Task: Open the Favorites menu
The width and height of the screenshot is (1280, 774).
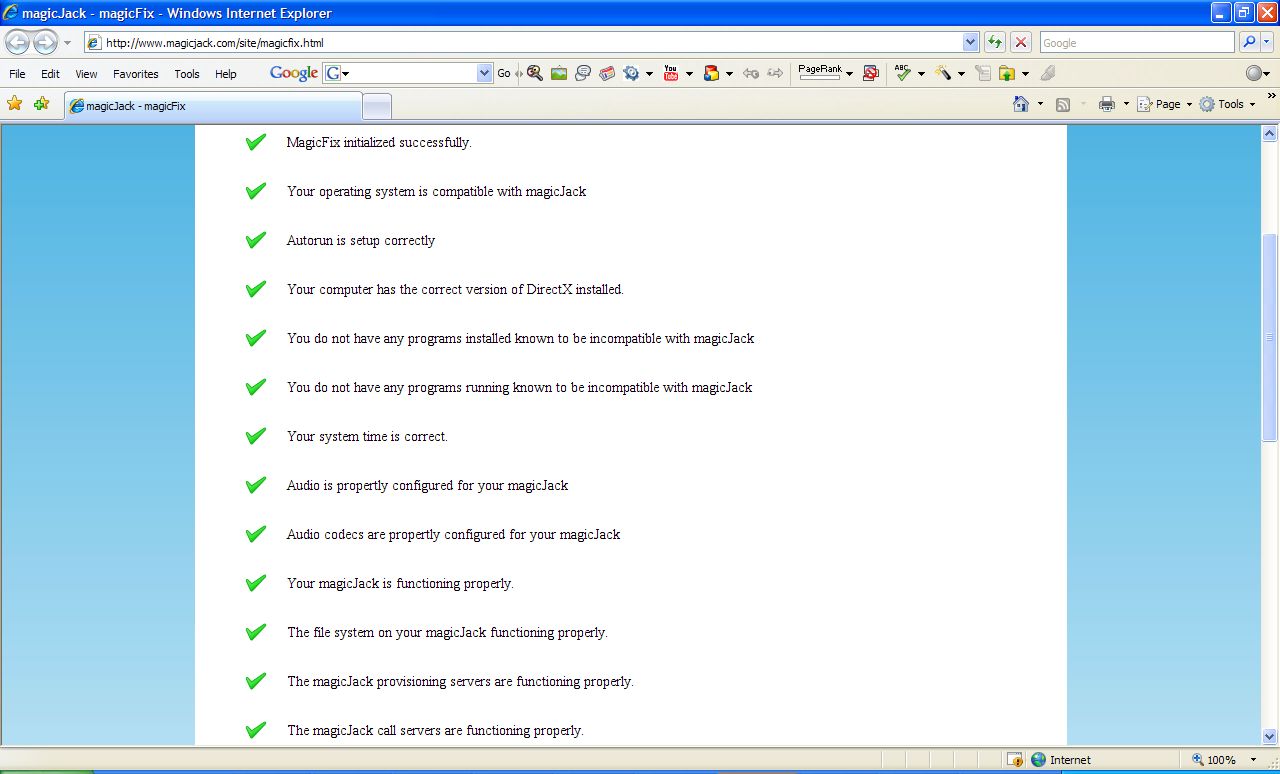Action: [136, 74]
